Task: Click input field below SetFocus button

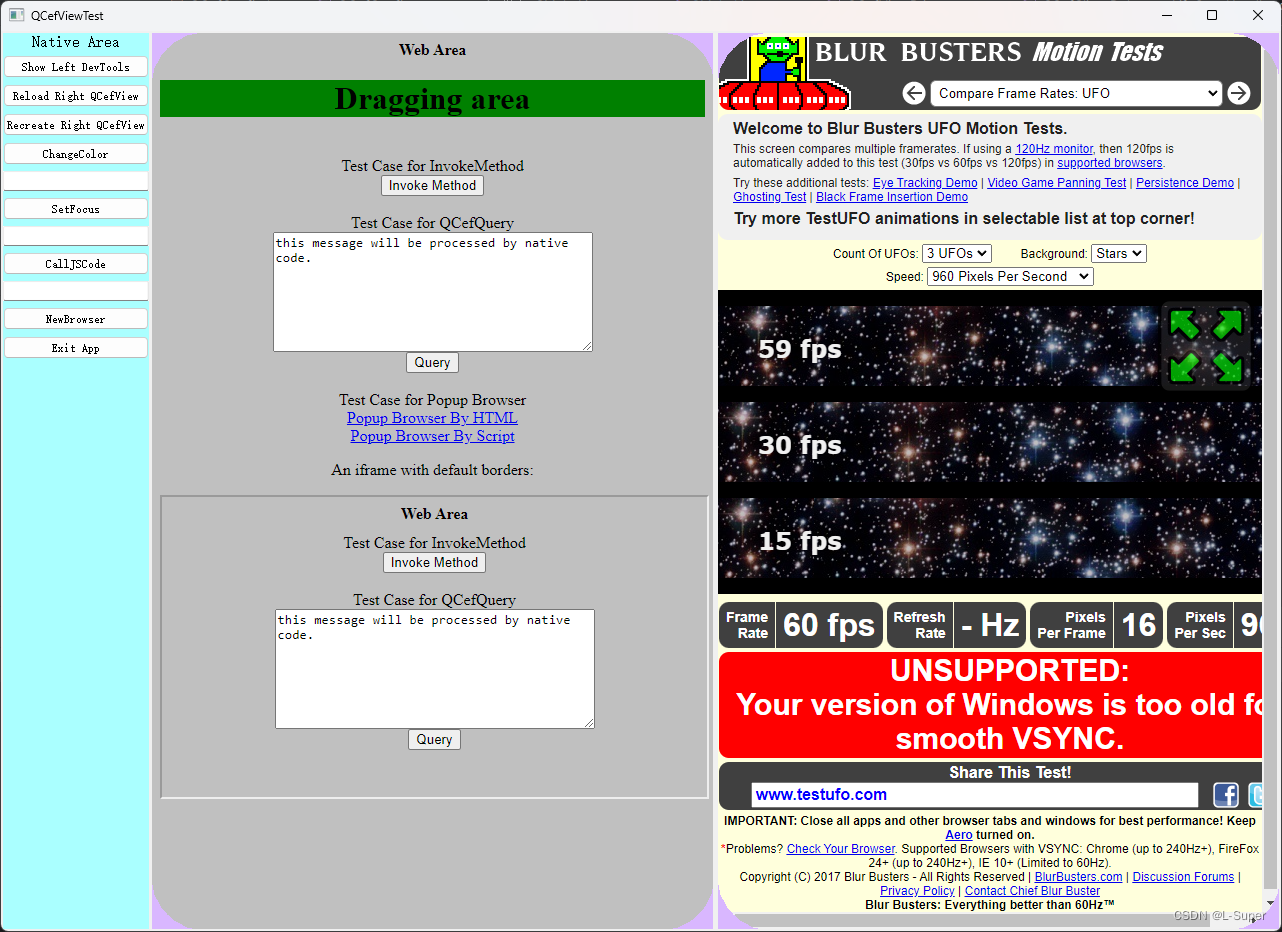Action: (x=76, y=236)
